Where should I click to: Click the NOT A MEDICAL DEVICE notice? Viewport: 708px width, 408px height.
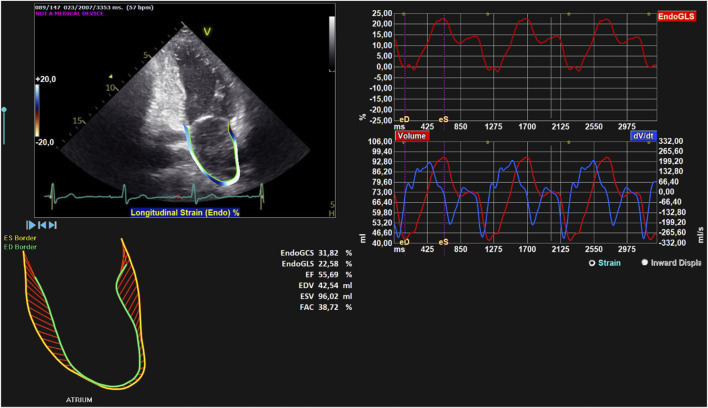coord(70,14)
